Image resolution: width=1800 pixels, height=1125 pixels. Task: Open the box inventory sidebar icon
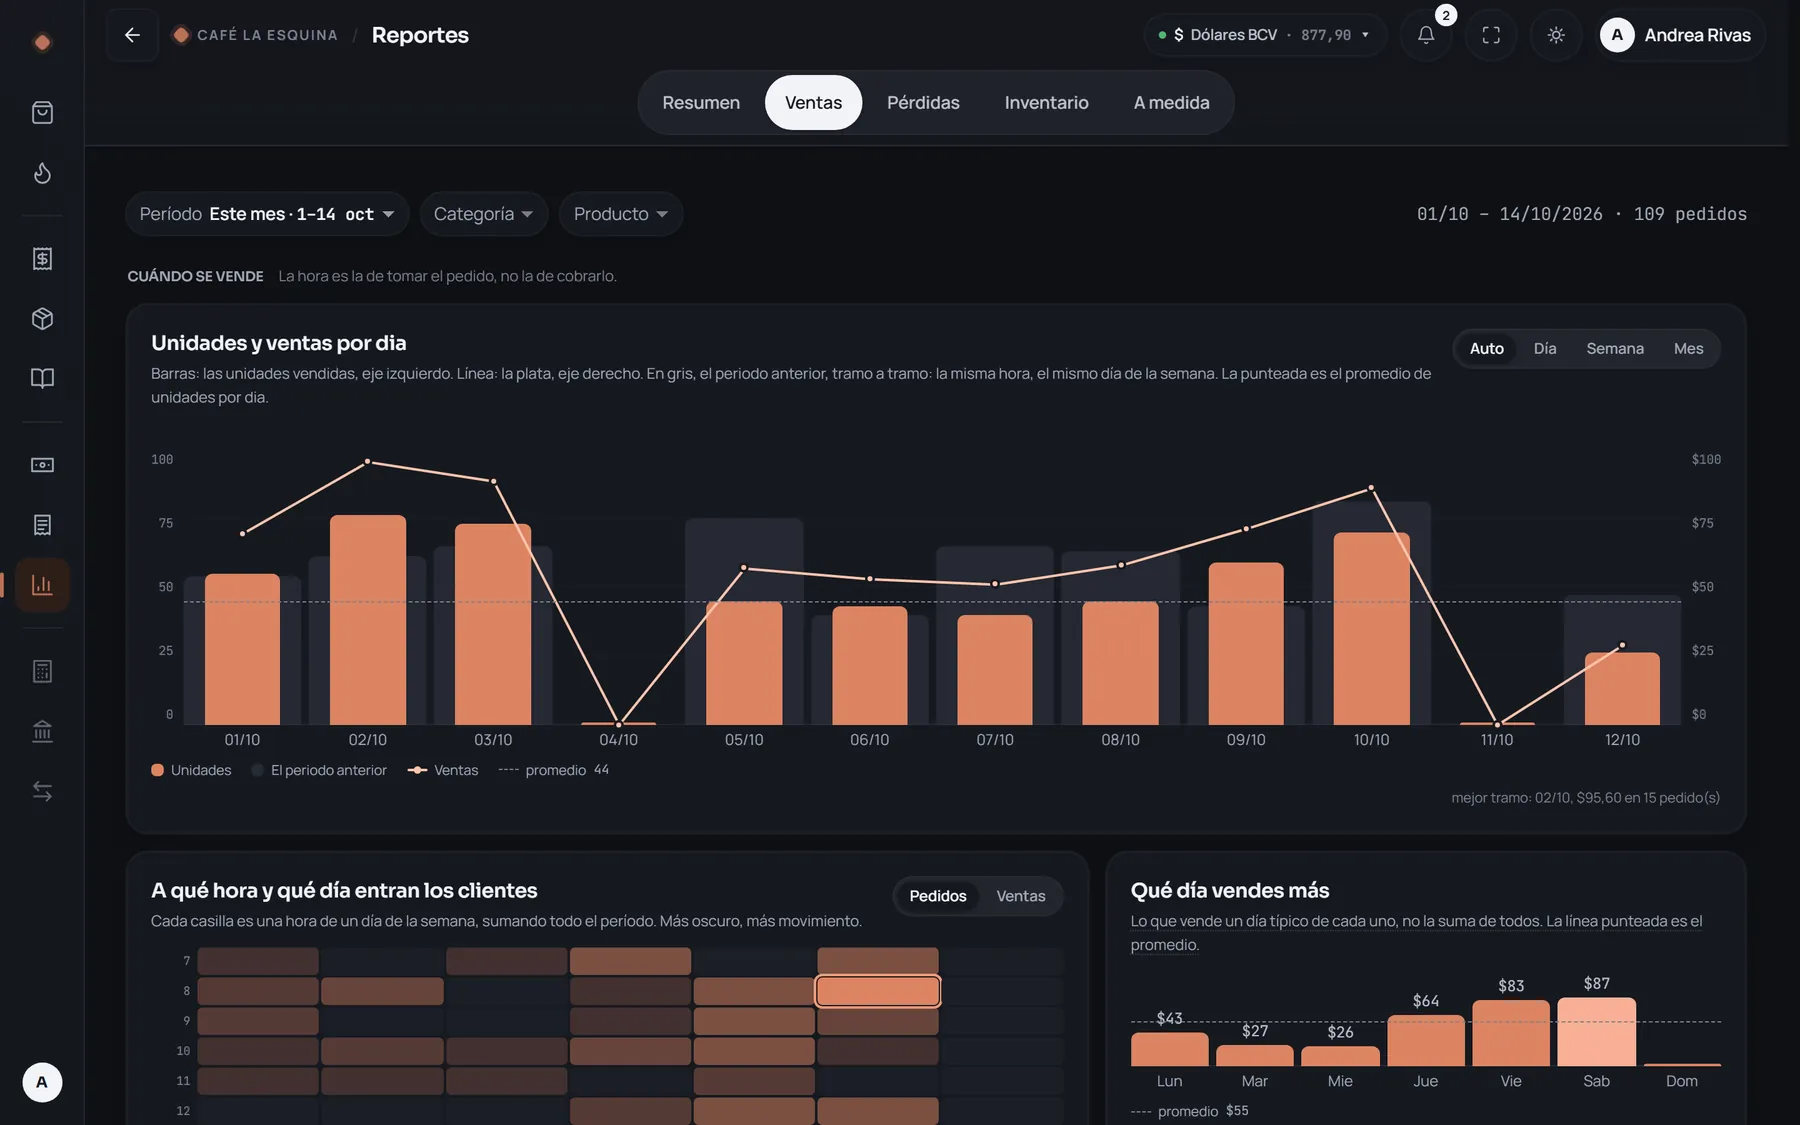(42, 319)
